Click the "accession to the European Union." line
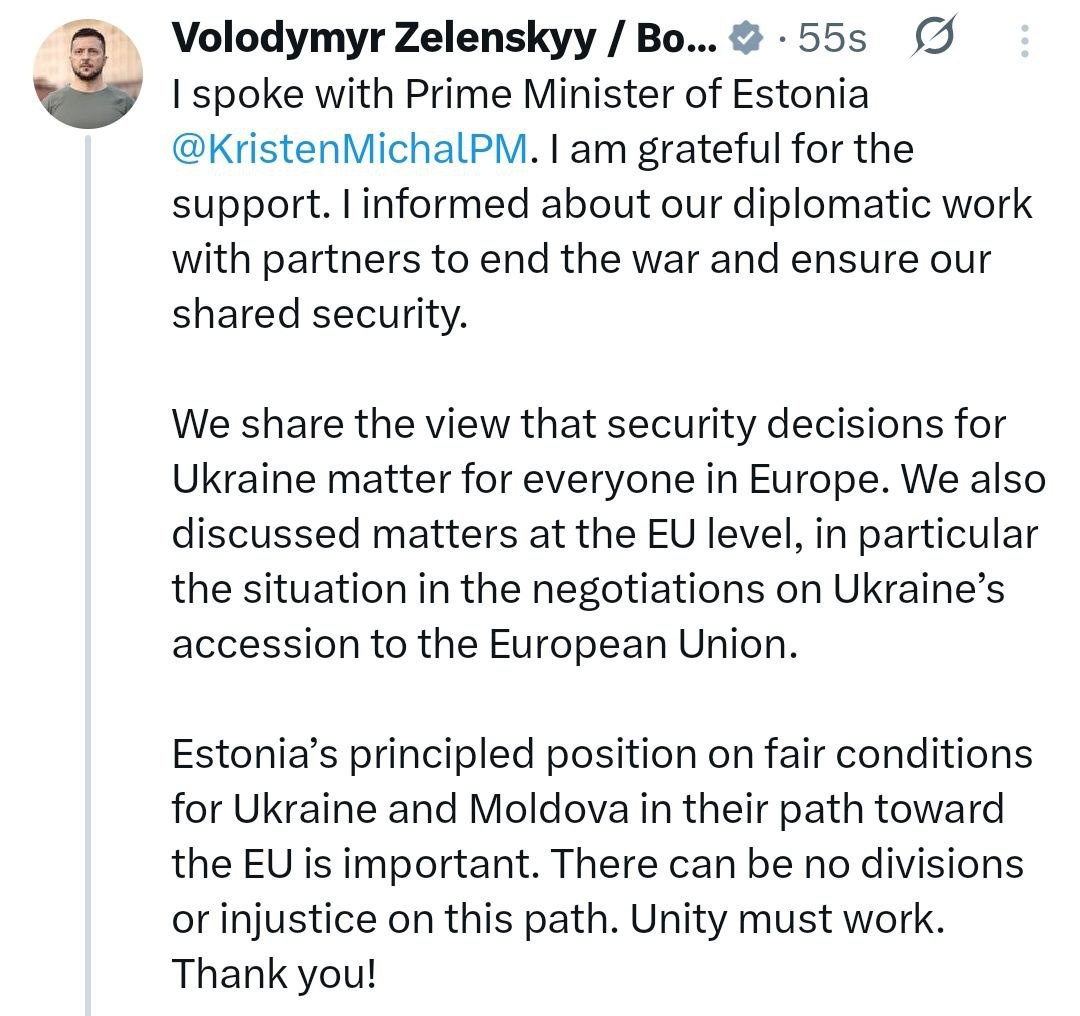Viewport: 1080px width, 1016px height. (485, 645)
